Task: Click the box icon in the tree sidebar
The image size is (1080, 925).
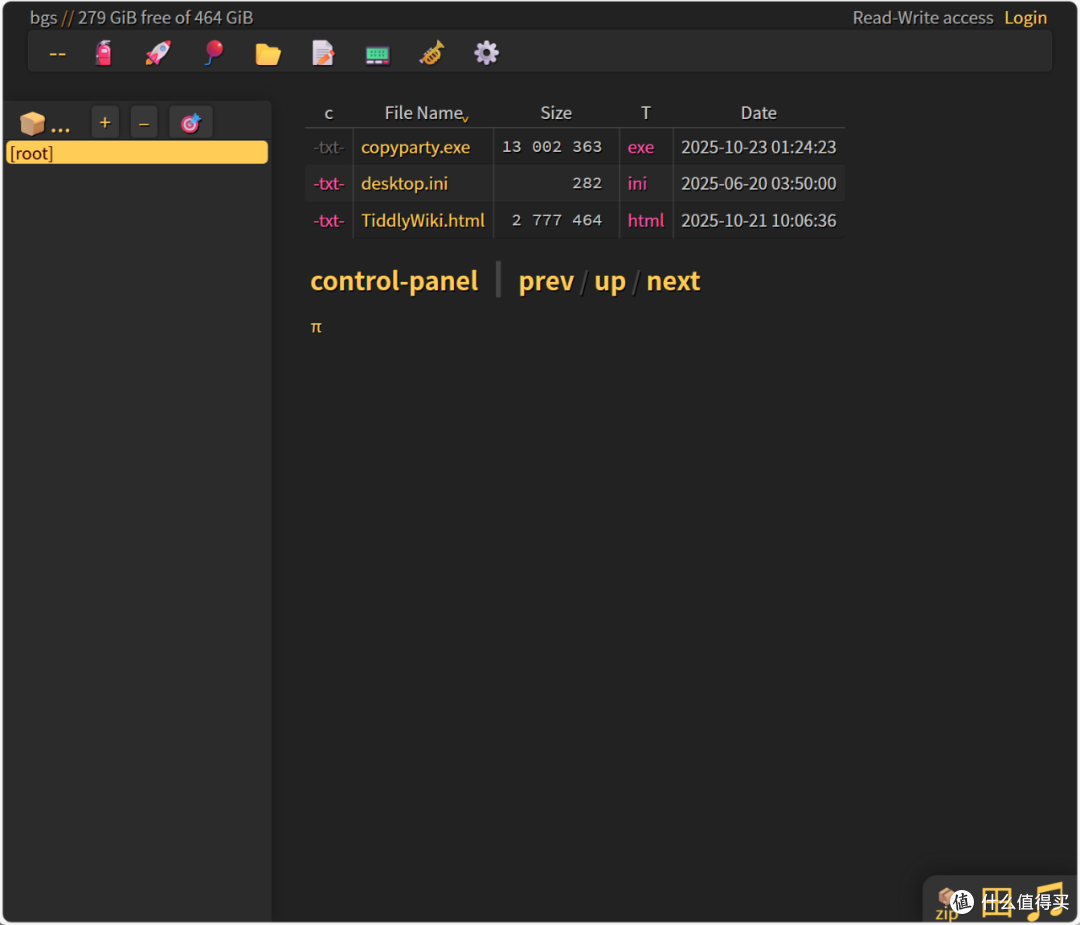Action: 32,123
